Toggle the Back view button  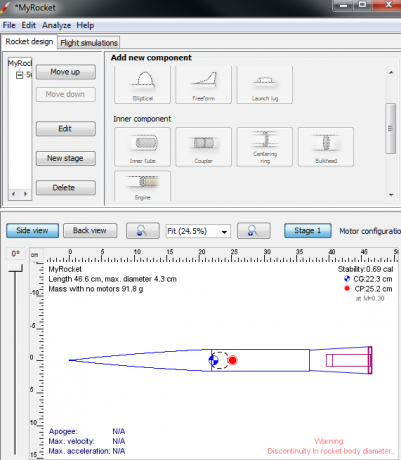click(x=90, y=231)
